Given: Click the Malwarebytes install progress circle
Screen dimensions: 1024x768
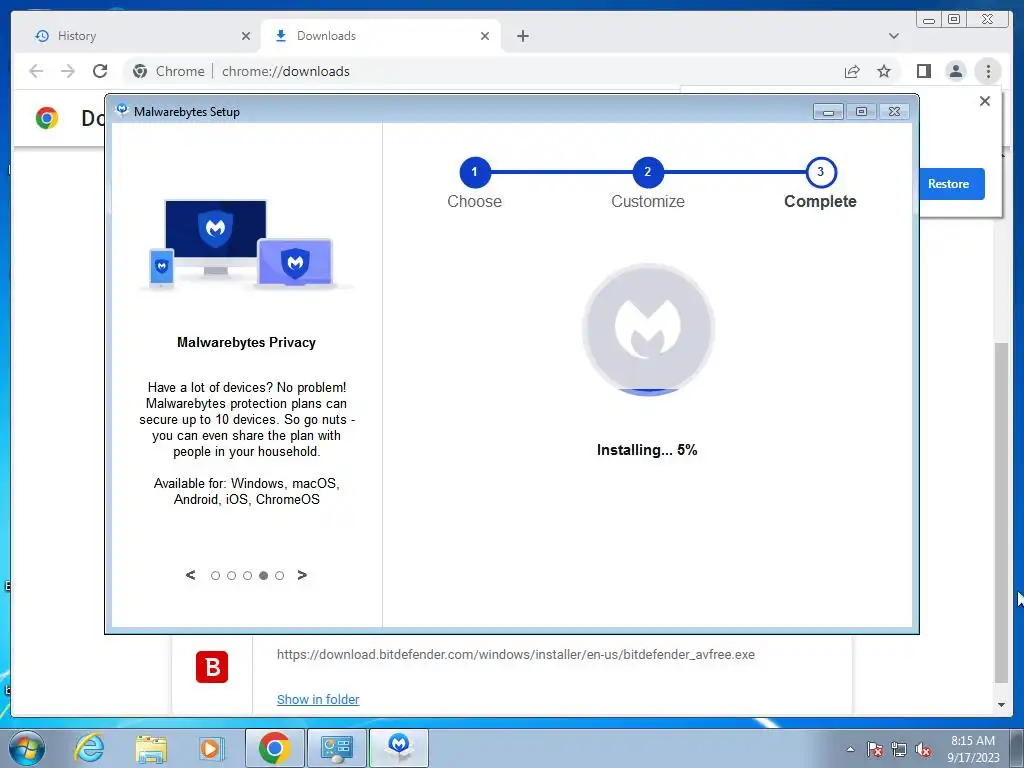Looking at the screenshot, I should tap(648, 329).
